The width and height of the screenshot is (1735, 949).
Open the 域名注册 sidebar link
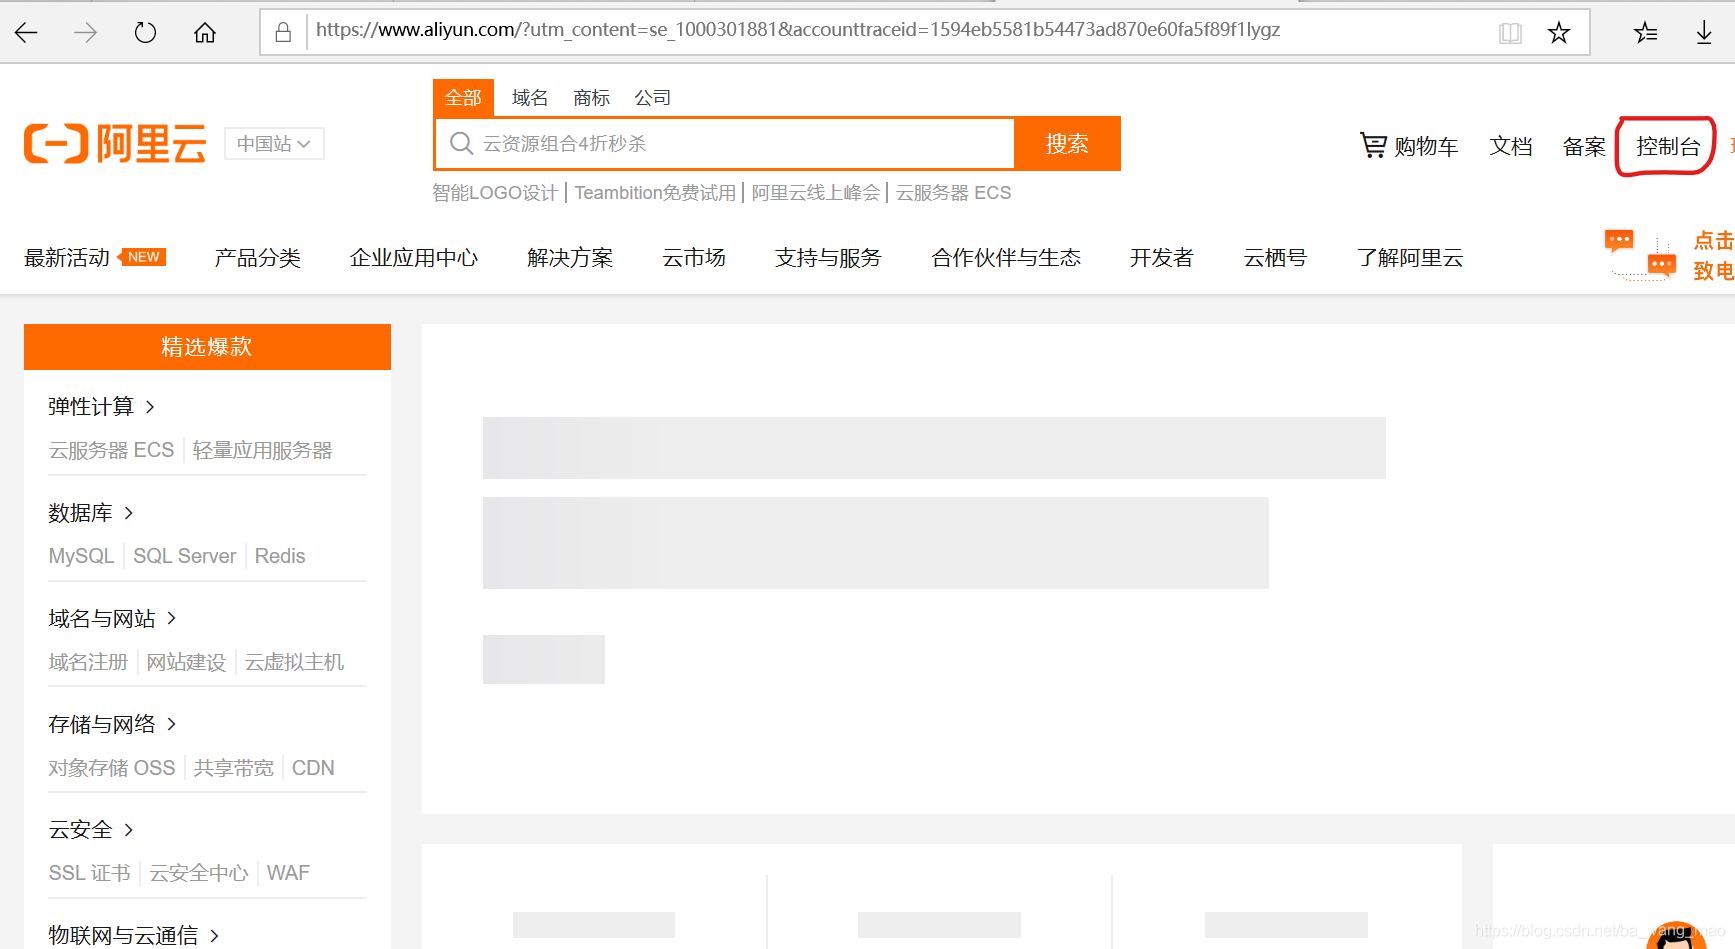pyautogui.click(x=88, y=662)
